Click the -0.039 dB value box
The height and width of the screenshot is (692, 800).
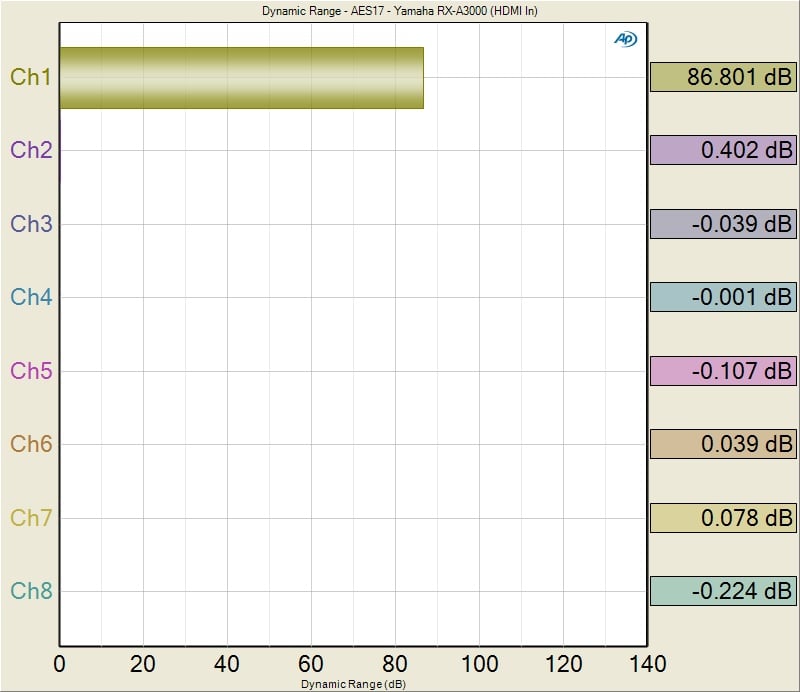(723, 224)
